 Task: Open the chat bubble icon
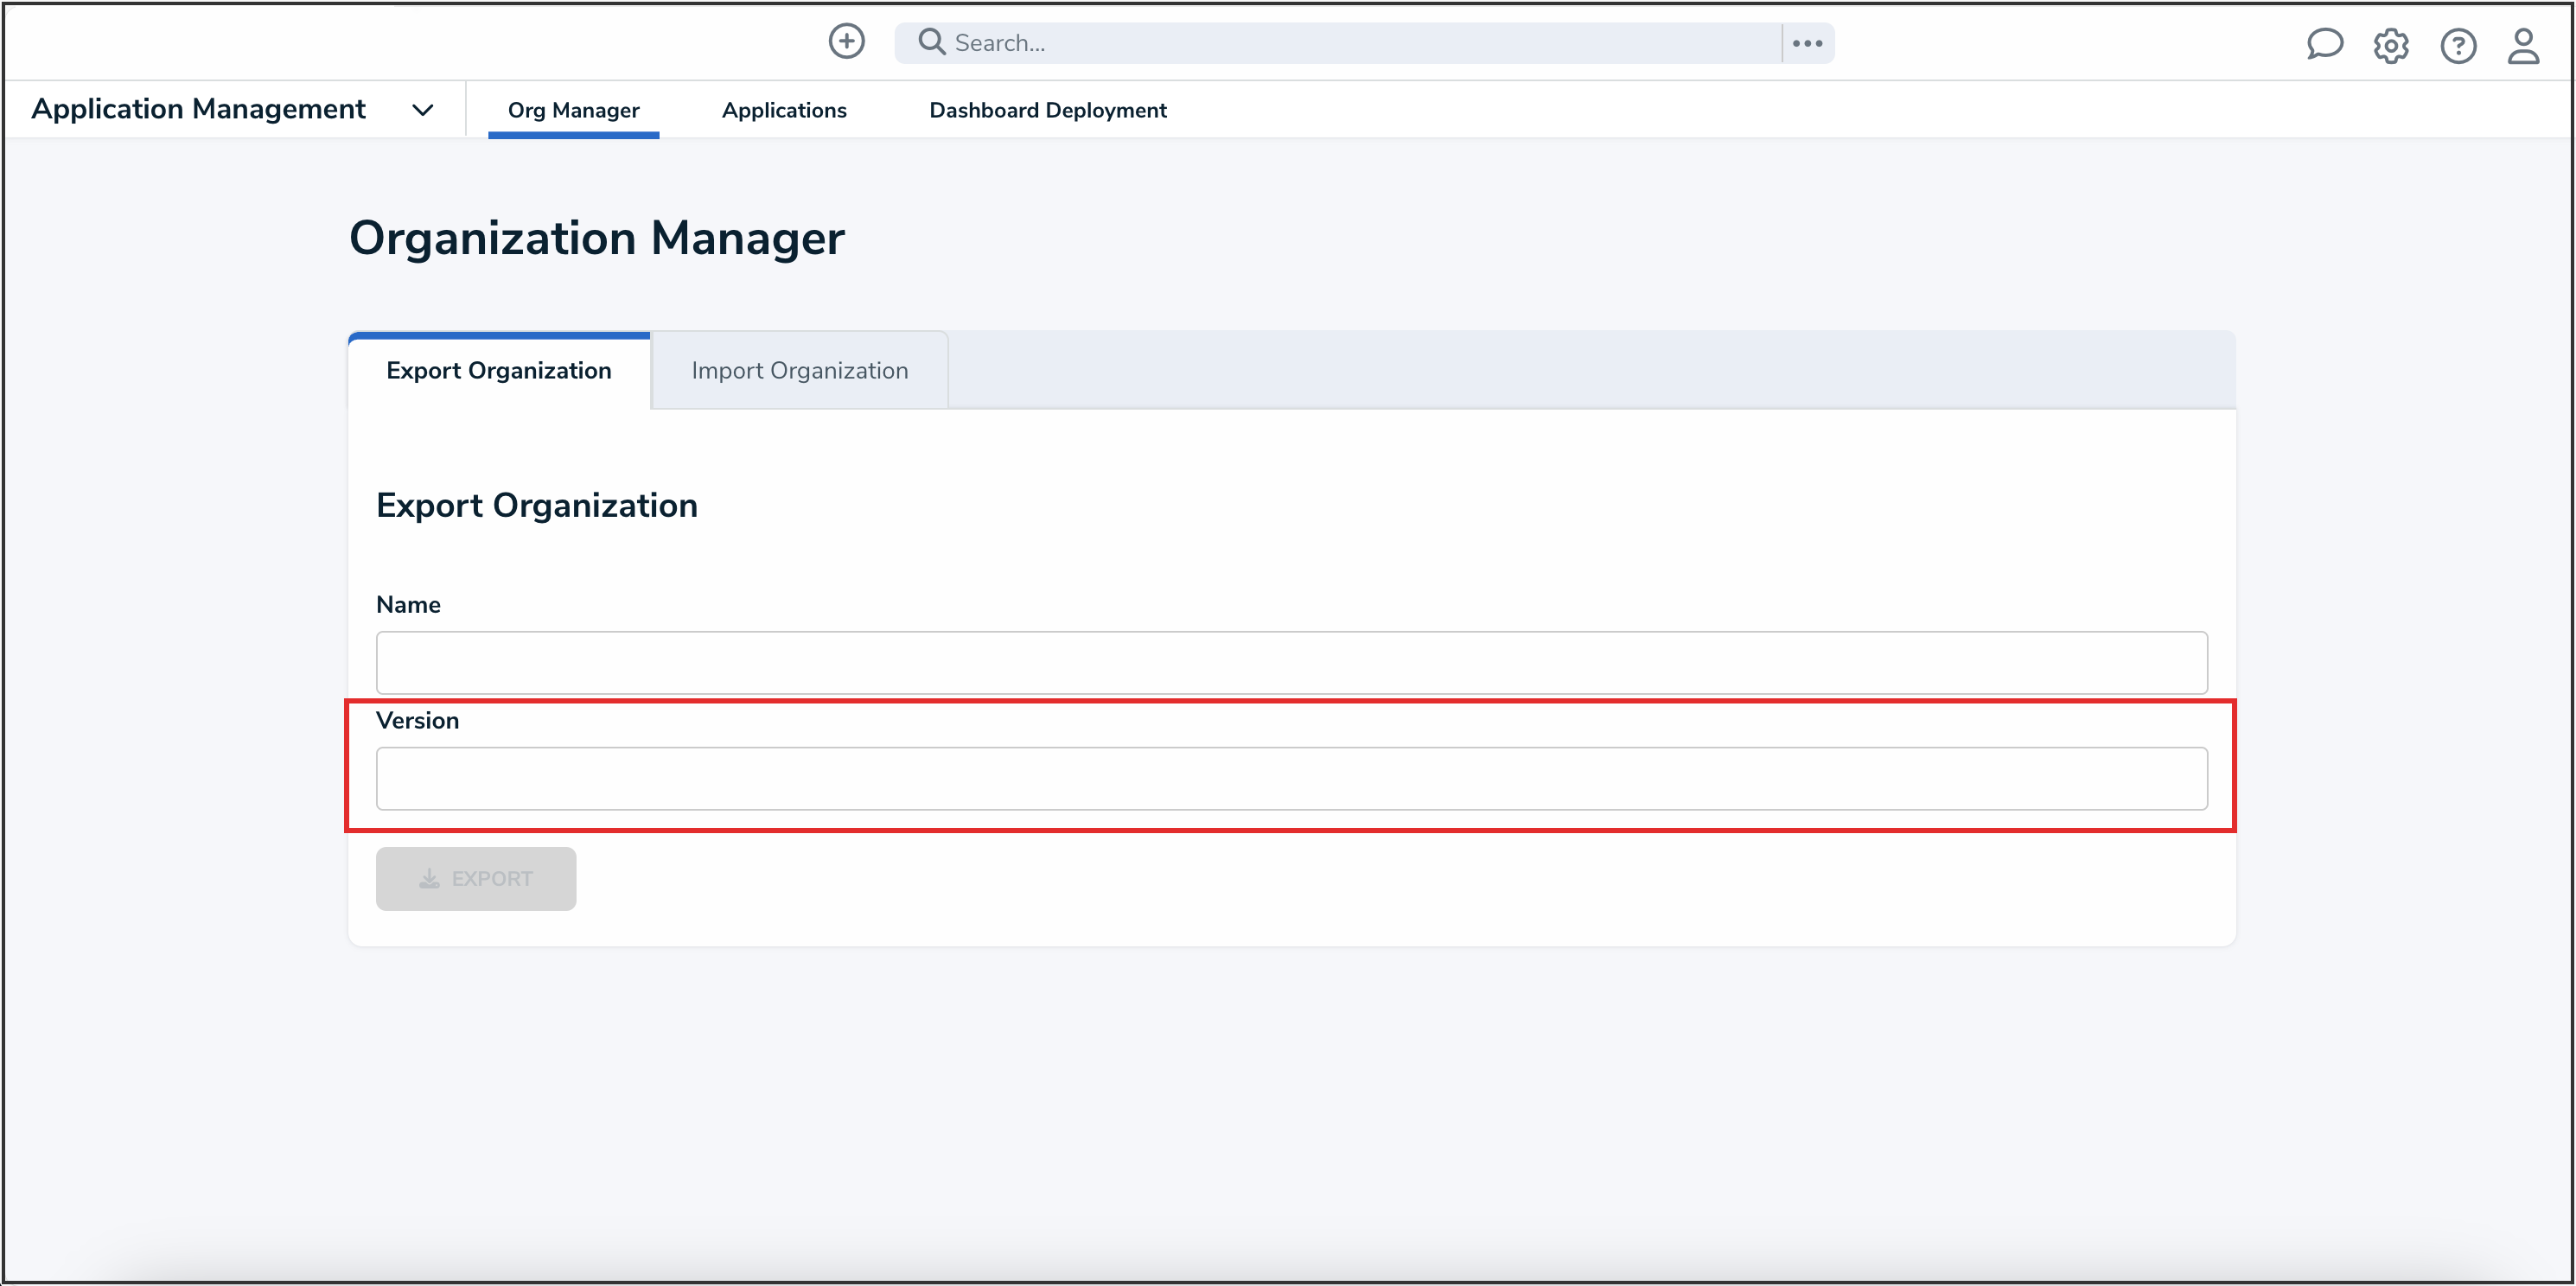pyautogui.click(x=2324, y=44)
